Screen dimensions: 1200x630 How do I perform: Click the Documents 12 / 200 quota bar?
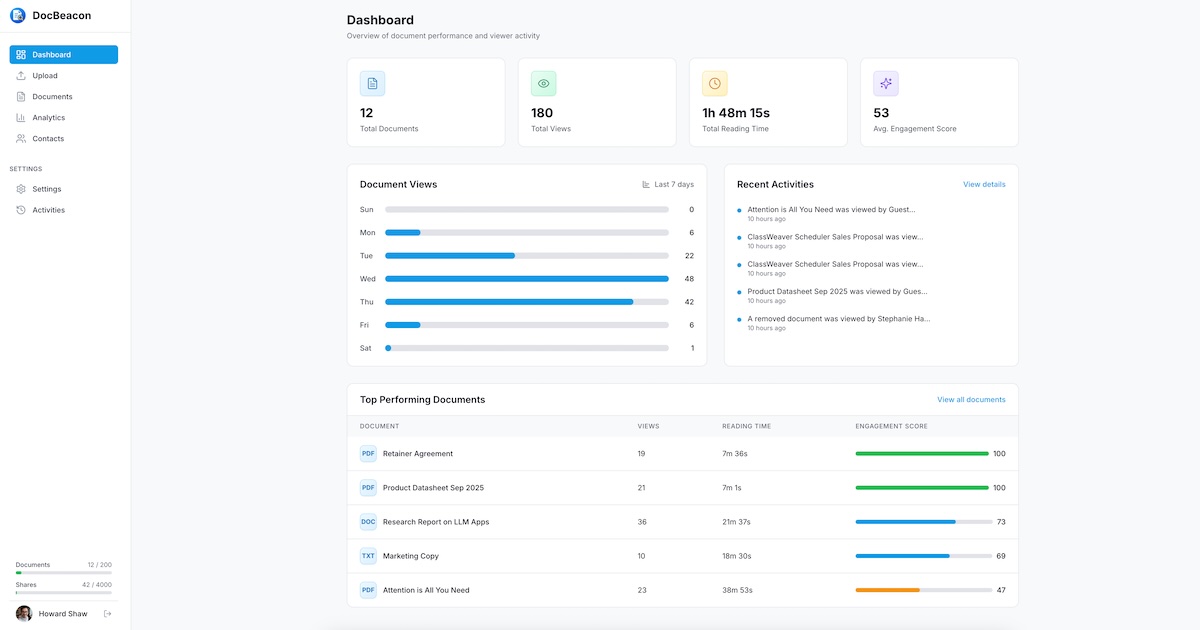coord(64,573)
